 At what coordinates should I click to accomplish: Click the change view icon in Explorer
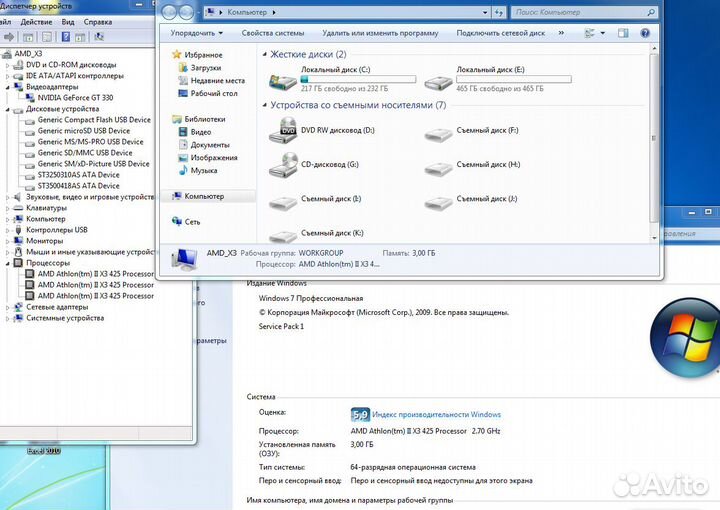tap(590, 33)
